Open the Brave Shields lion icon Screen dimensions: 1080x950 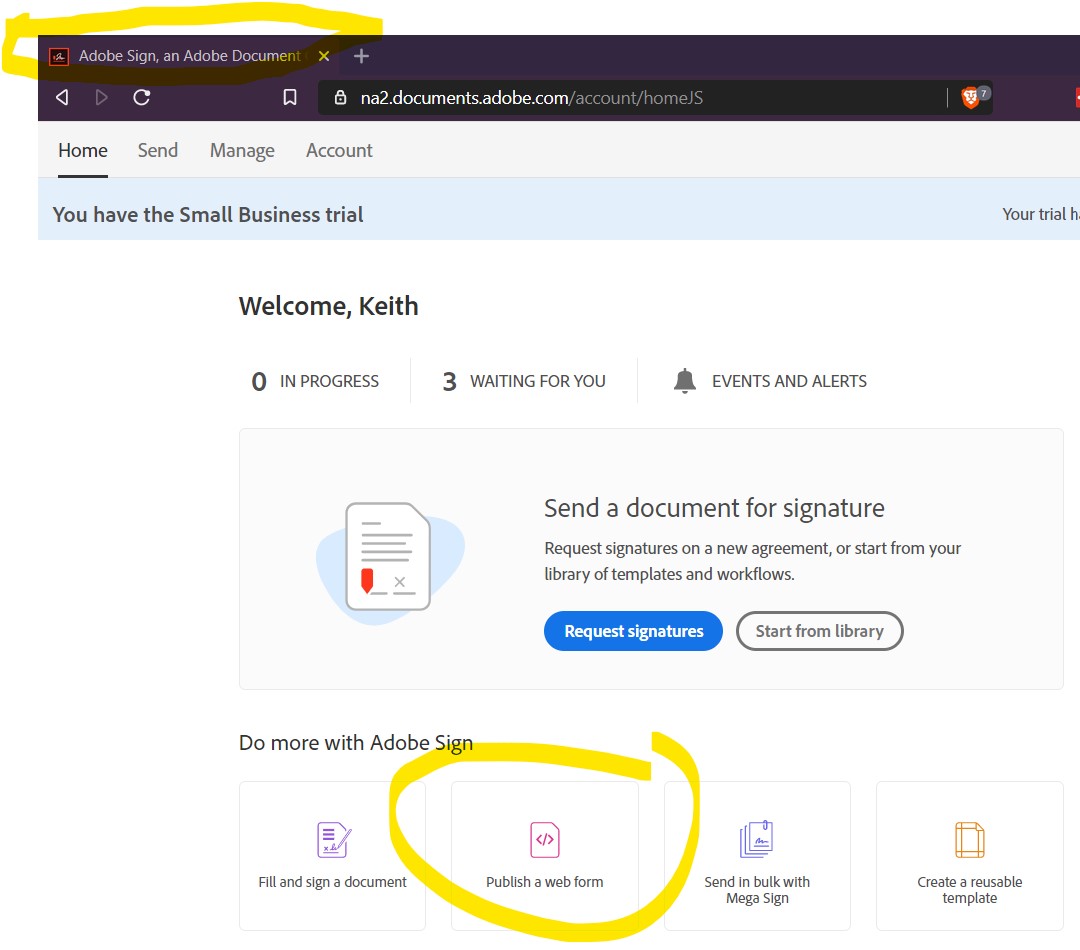tap(970, 98)
